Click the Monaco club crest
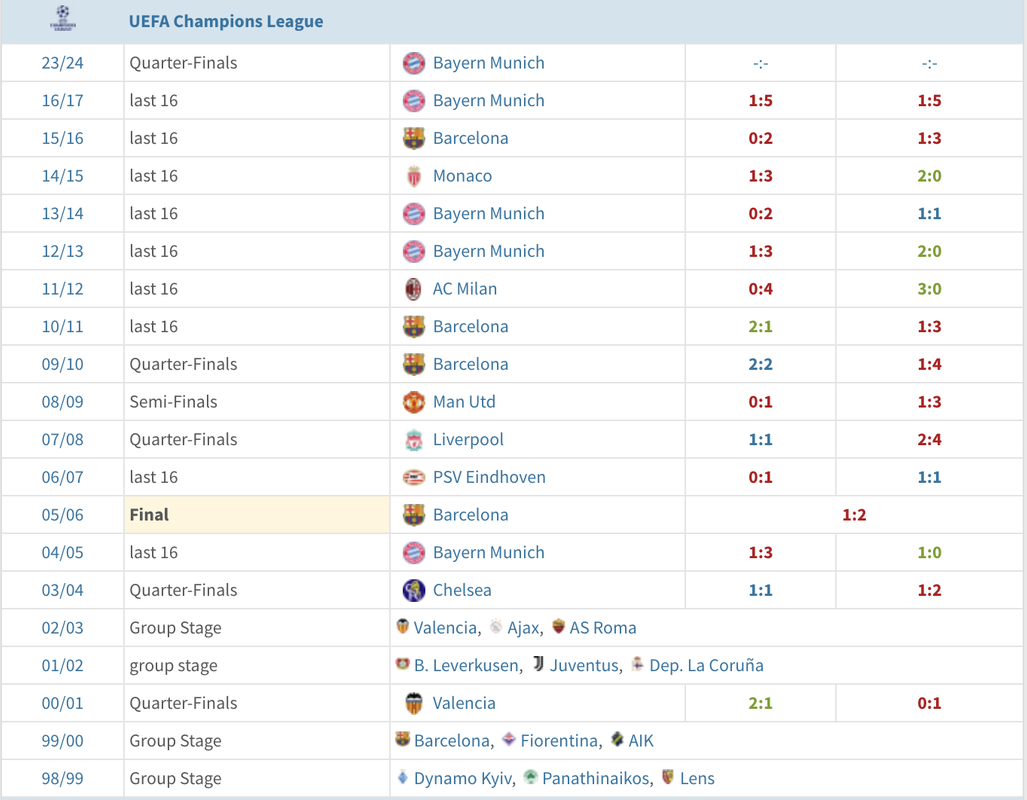Screen dimensions: 1027x800 coord(413,176)
